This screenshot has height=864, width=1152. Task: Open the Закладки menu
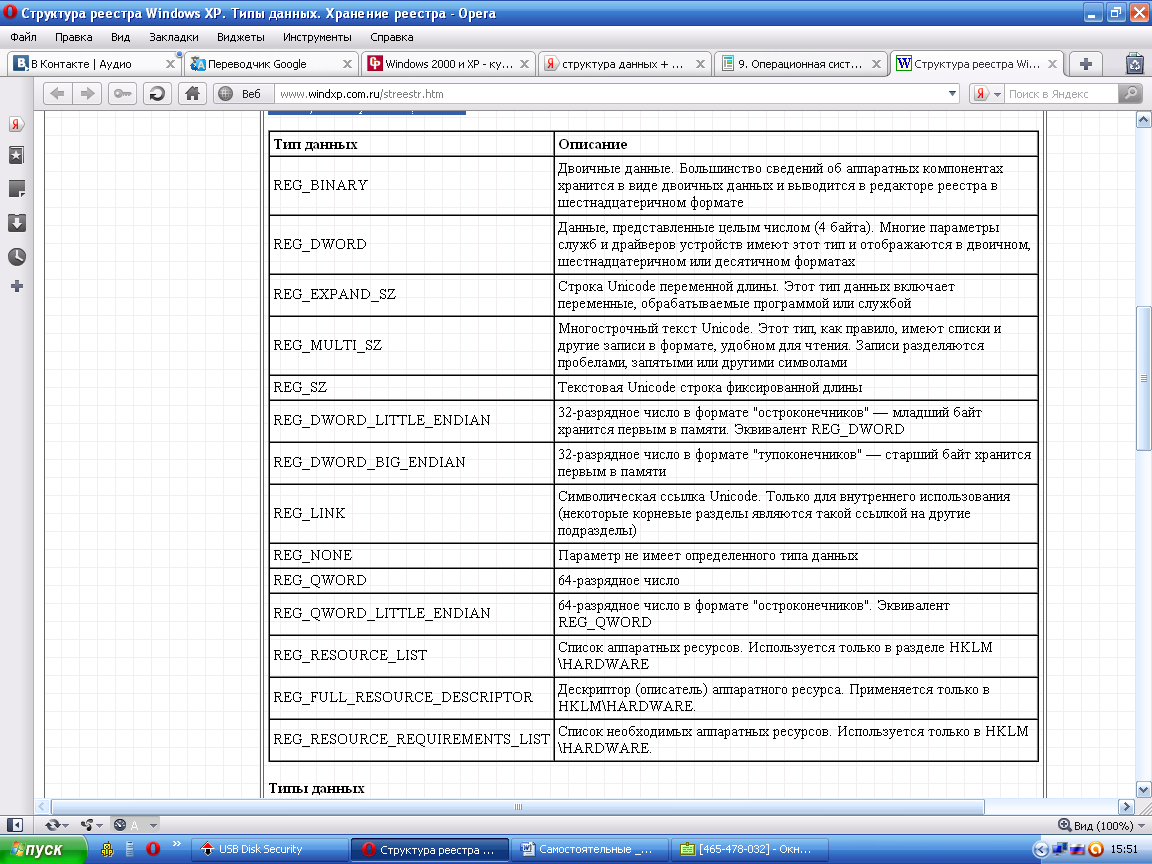pyautogui.click(x=173, y=37)
